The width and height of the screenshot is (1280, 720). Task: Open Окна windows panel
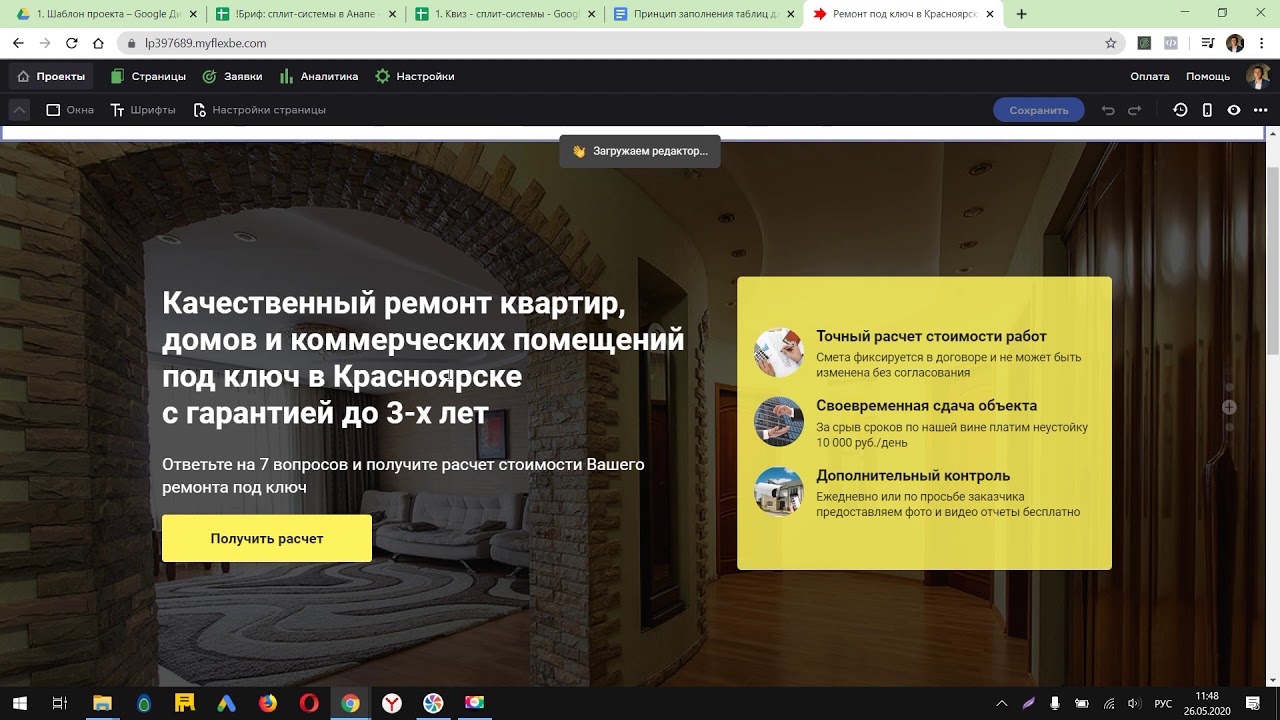pos(70,110)
